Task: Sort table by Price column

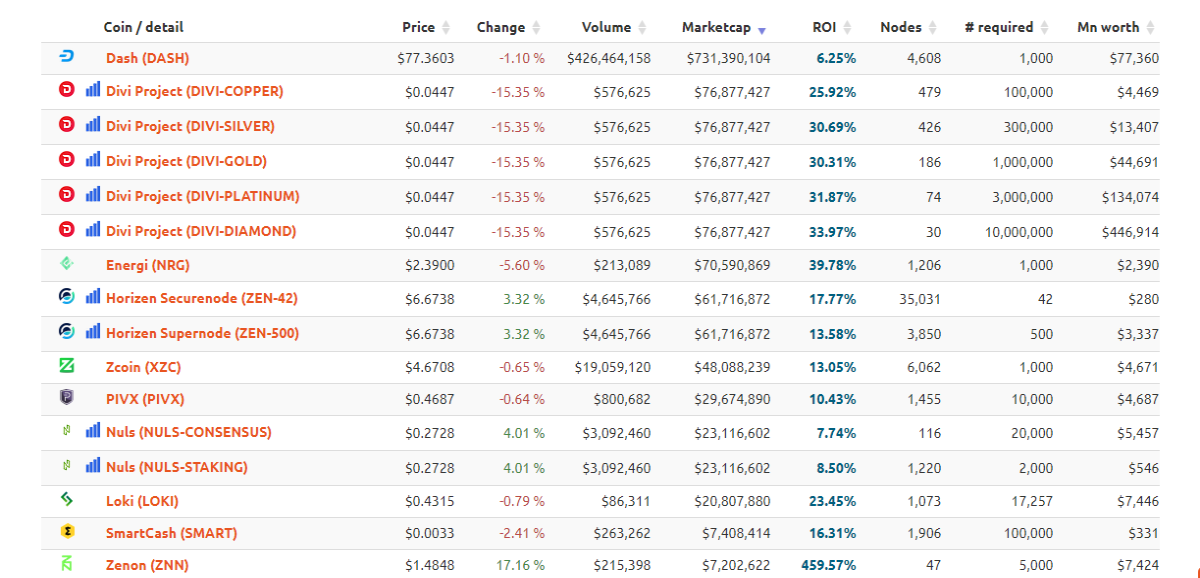Action: 426,27
